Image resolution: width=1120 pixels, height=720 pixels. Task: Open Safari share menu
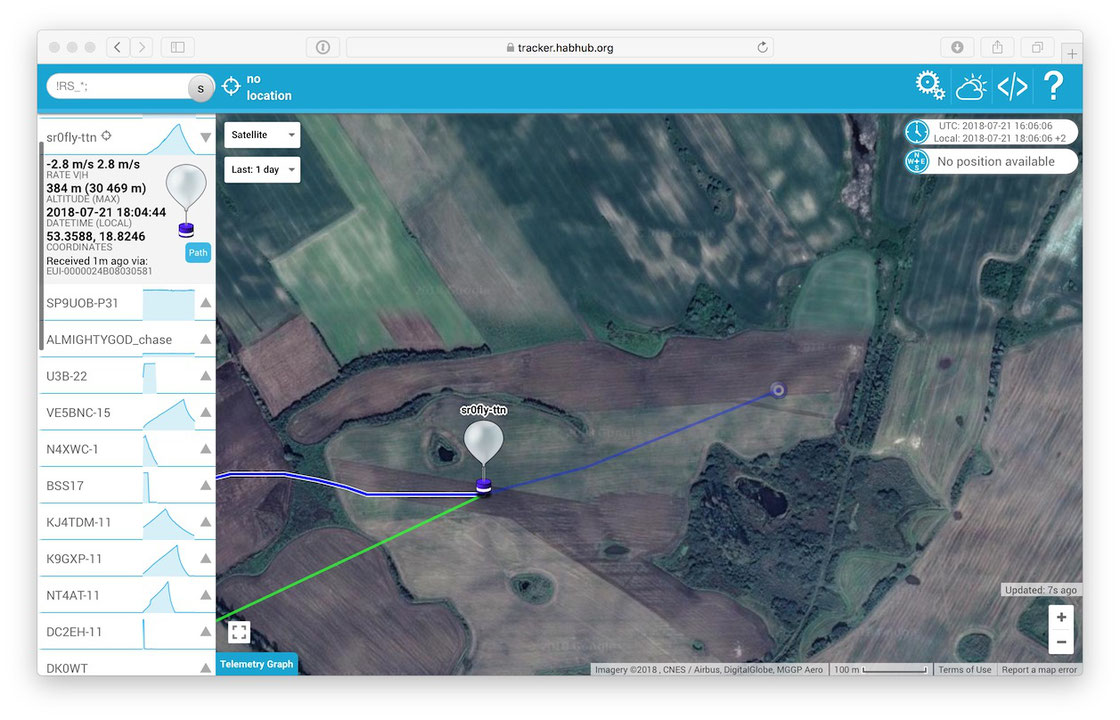[x=997, y=47]
